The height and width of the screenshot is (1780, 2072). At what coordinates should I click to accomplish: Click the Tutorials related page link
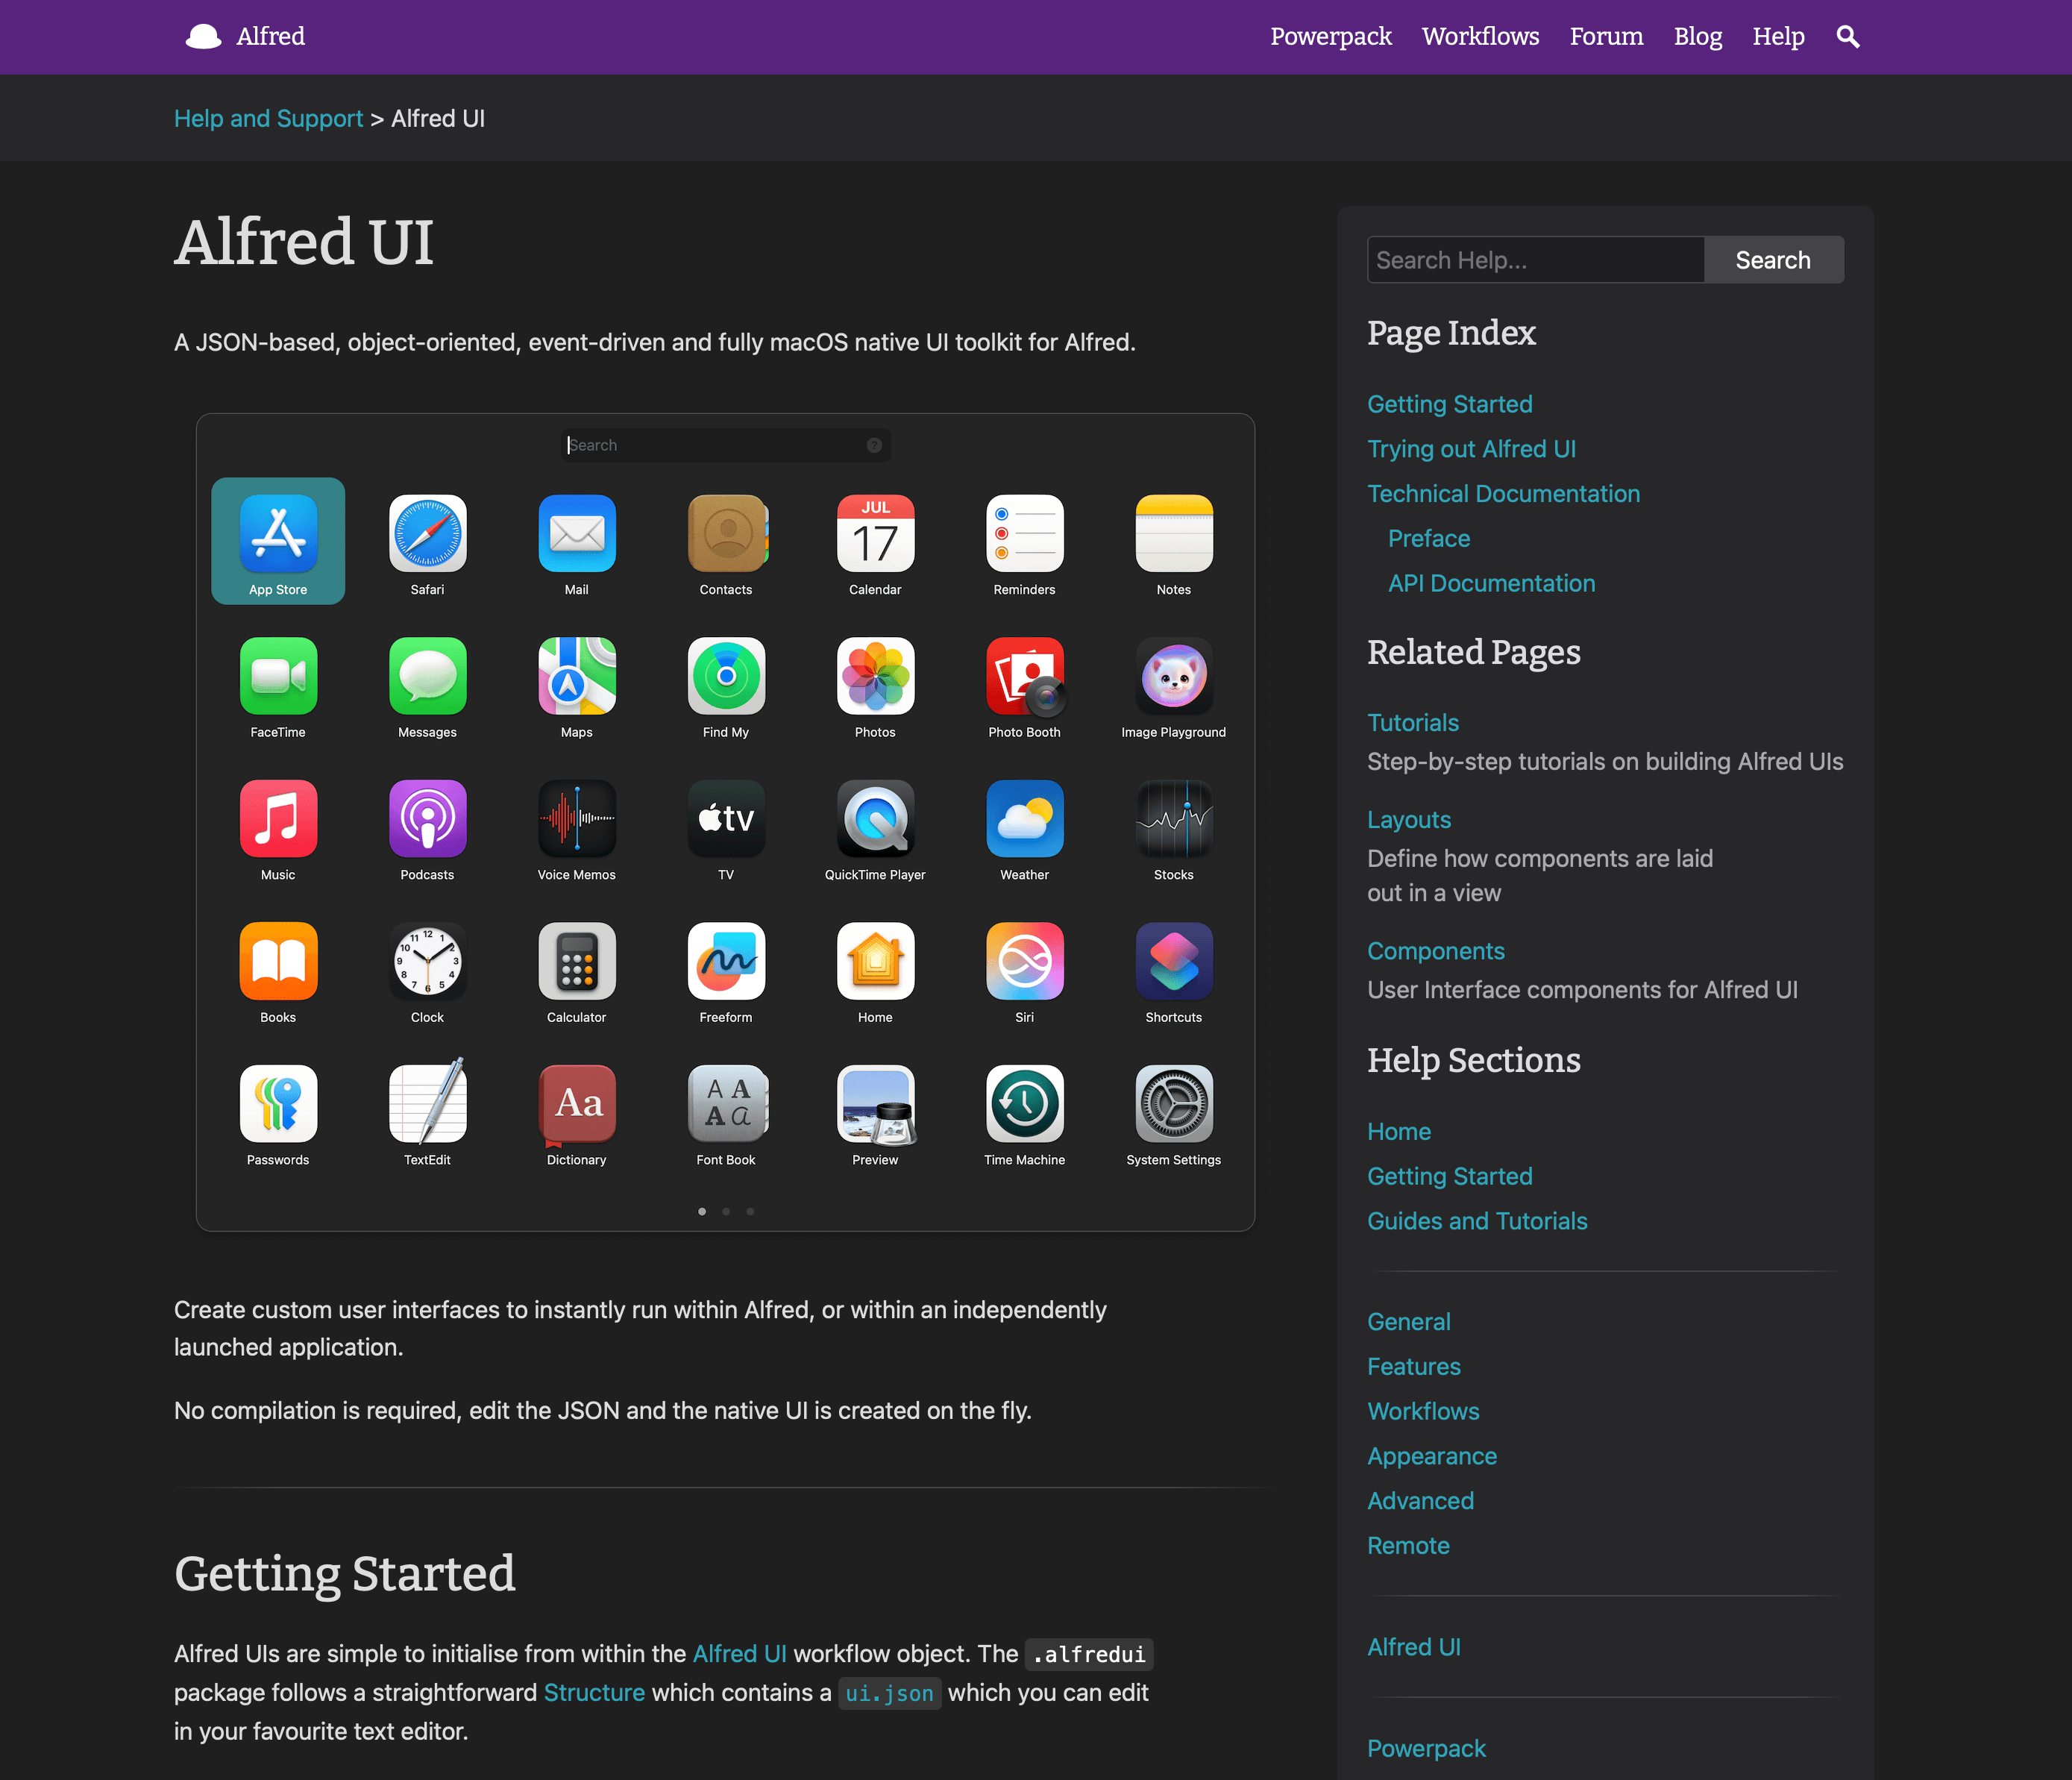click(1413, 722)
